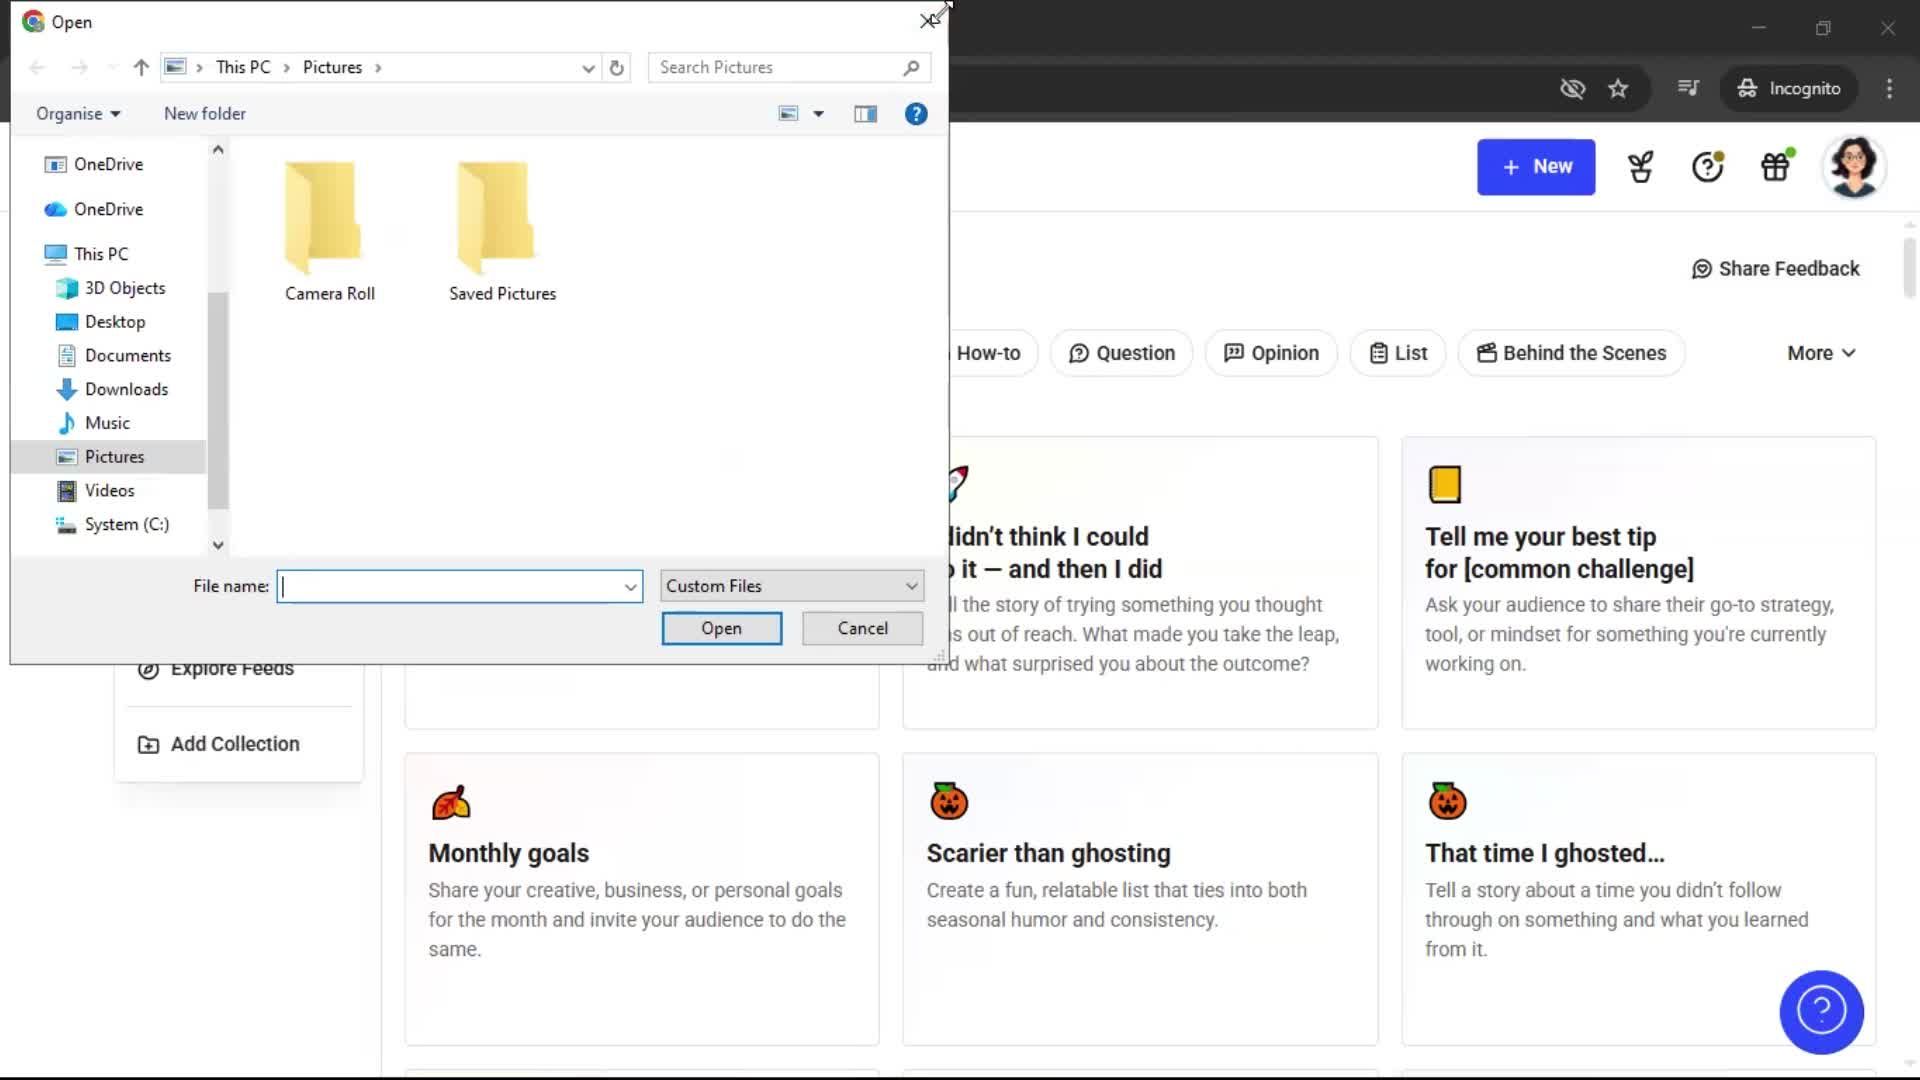Select the Opinion category pill
This screenshot has width=1920, height=1080.
(x=1270, y=352)
